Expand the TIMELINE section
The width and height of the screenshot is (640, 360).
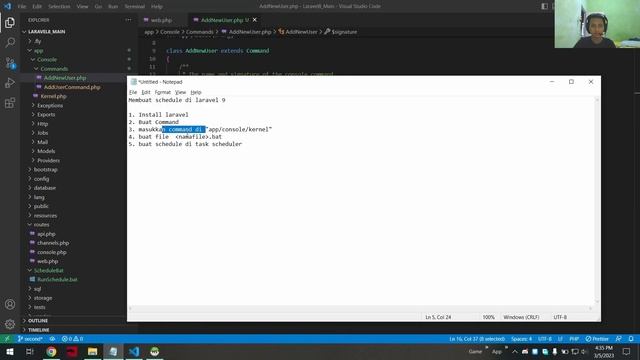pyautogui.click(x=38, y=330)
